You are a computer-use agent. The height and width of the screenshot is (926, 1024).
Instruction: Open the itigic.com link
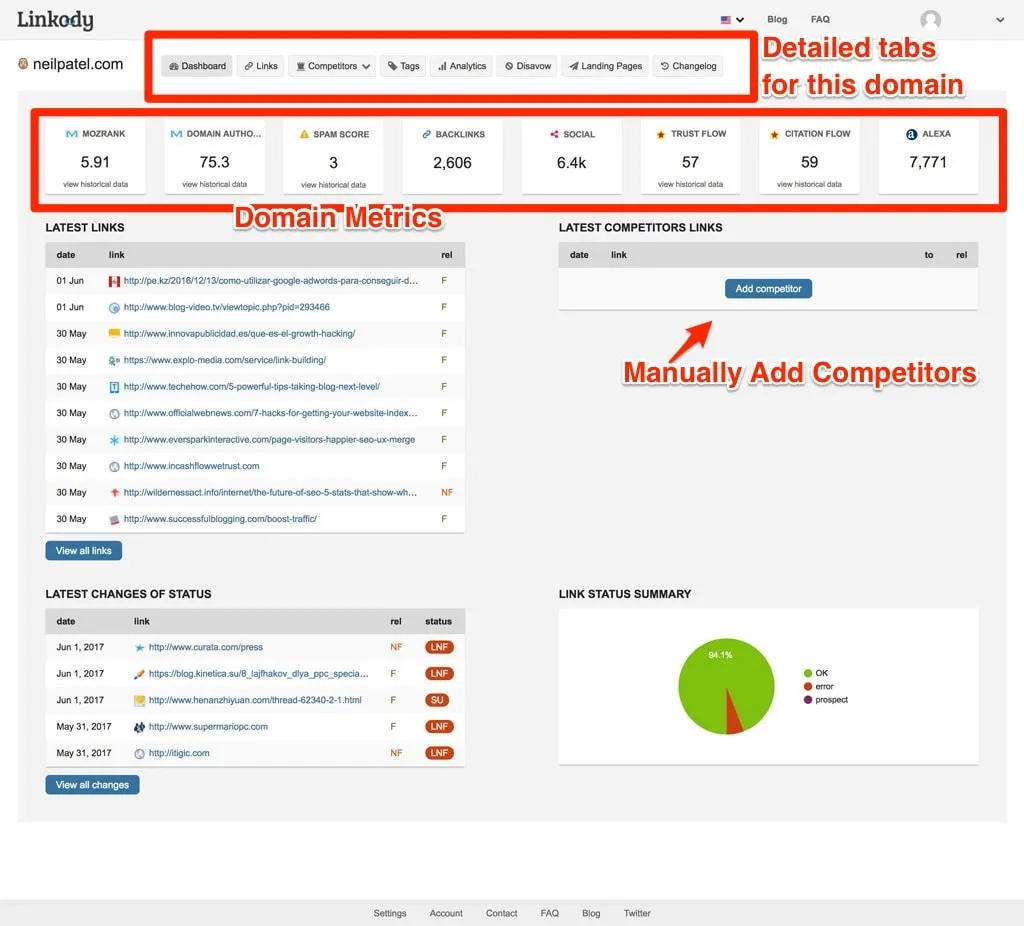point(179,753)
